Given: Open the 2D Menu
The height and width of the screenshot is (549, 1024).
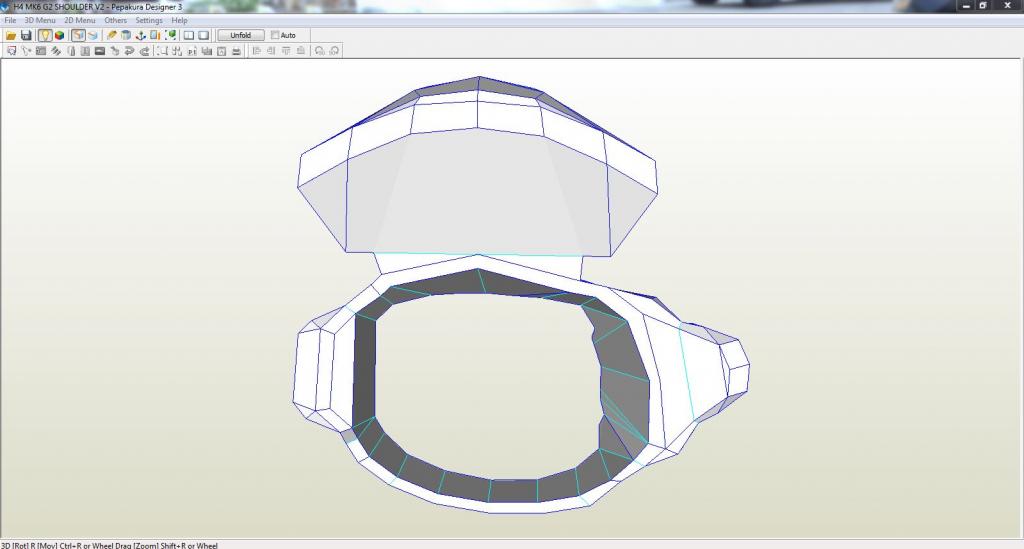Looking at the screenshot, I should pyautogui.click(x=80, y=20).
